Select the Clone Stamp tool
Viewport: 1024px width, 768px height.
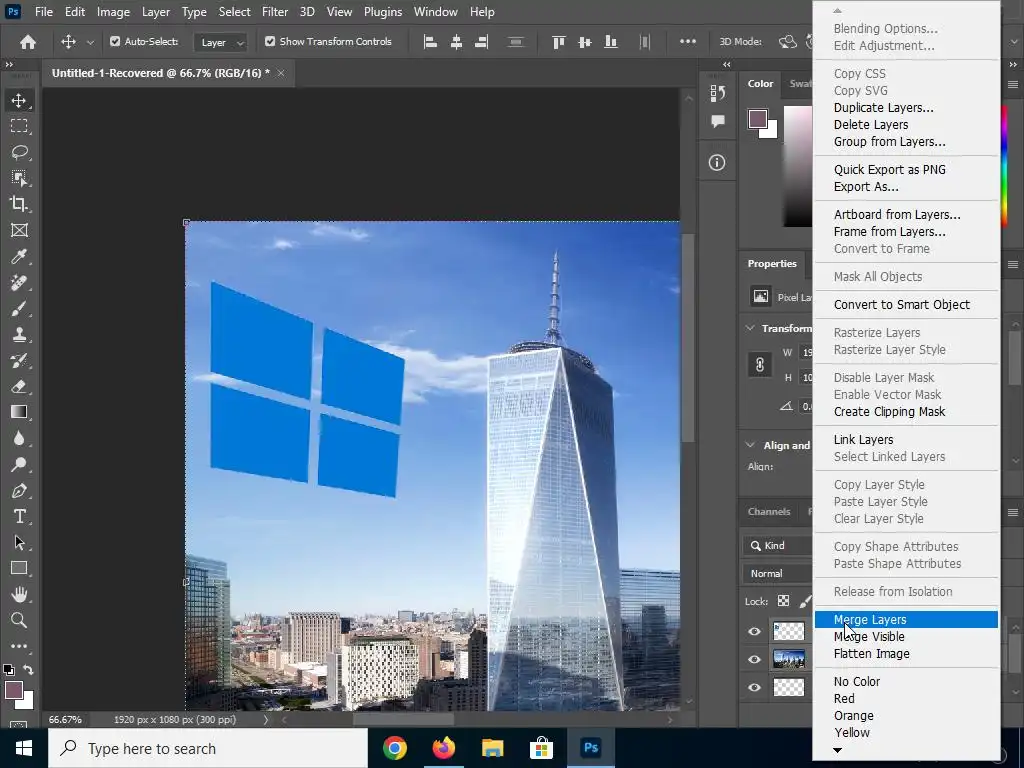click(x=19, y=334)
